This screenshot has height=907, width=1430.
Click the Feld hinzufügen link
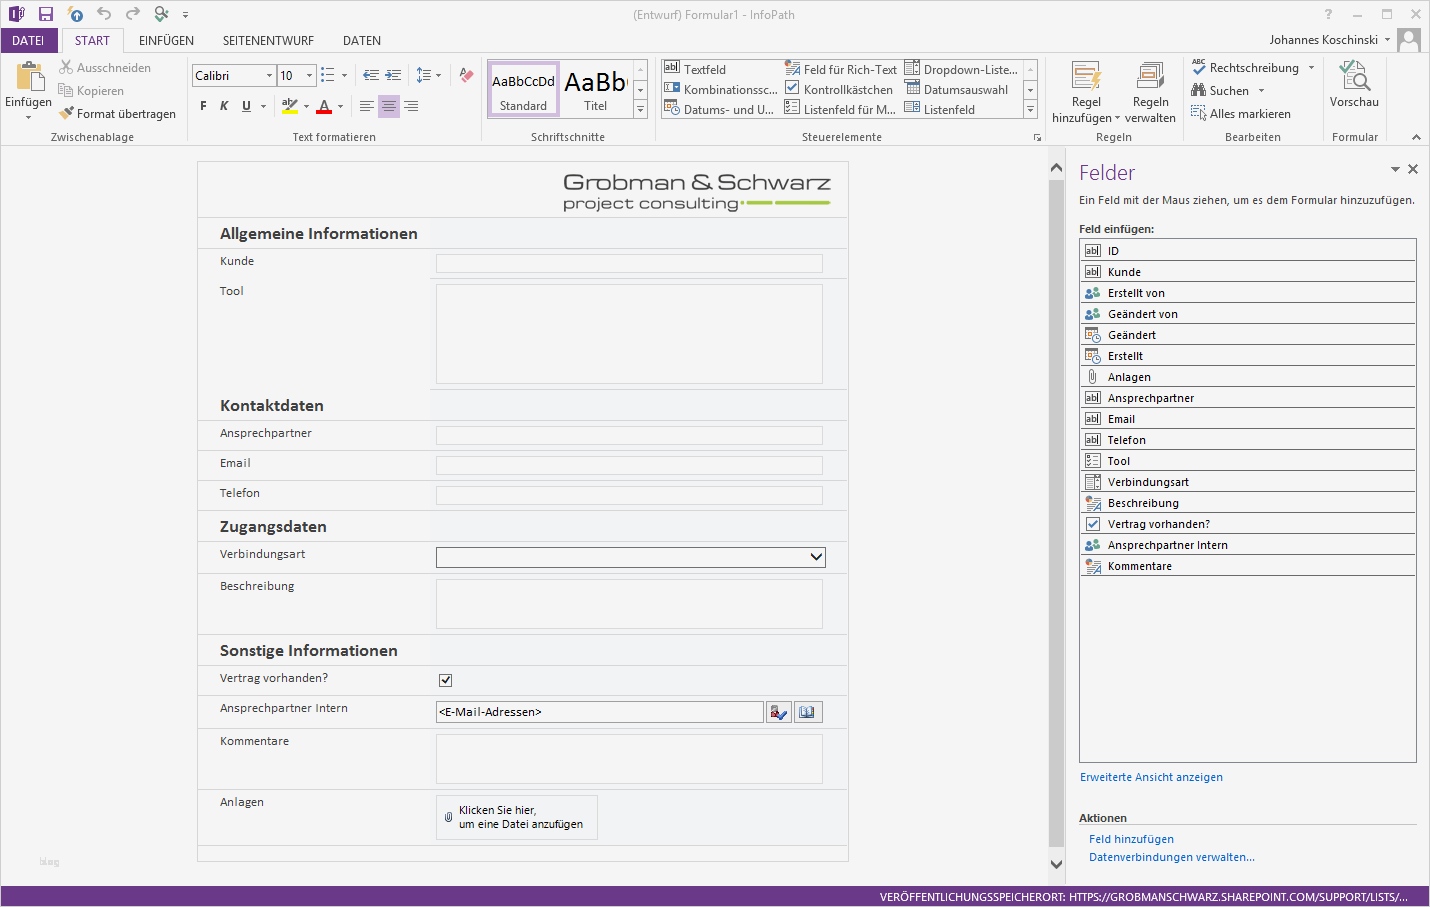coord(1131,839)
